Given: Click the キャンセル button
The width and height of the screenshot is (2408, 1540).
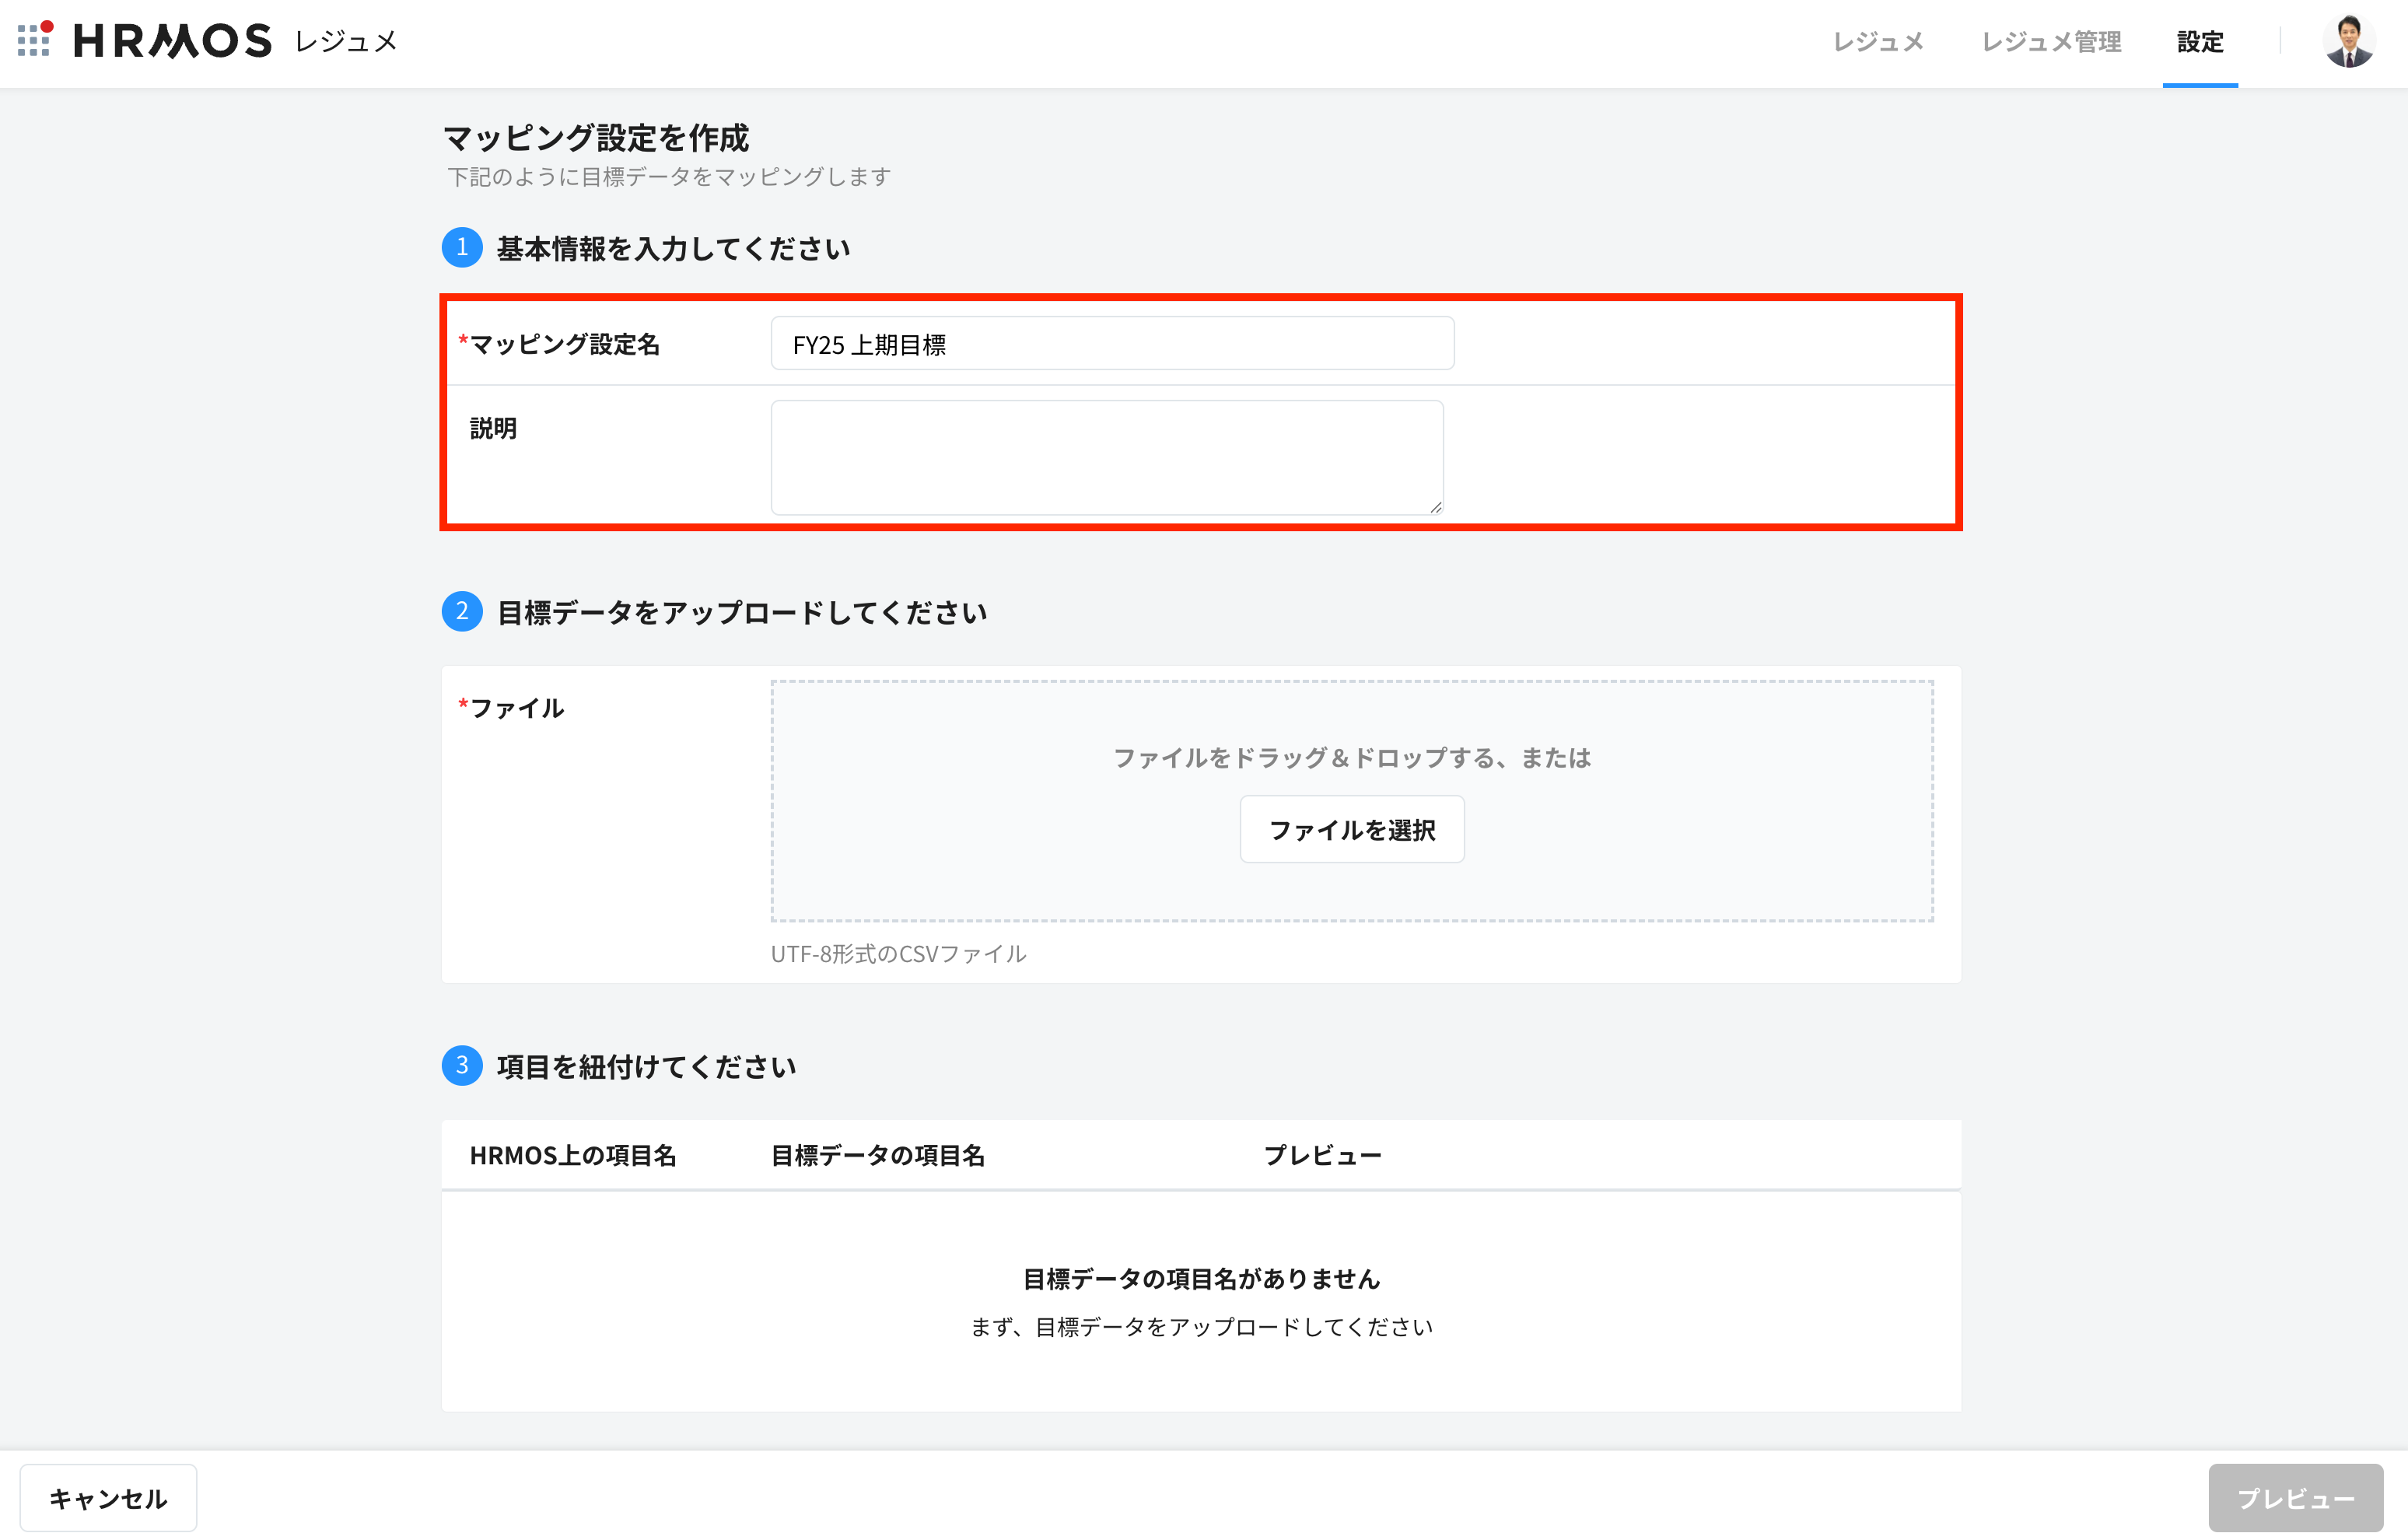Looking at the screenshot, I should (108, 1498).
